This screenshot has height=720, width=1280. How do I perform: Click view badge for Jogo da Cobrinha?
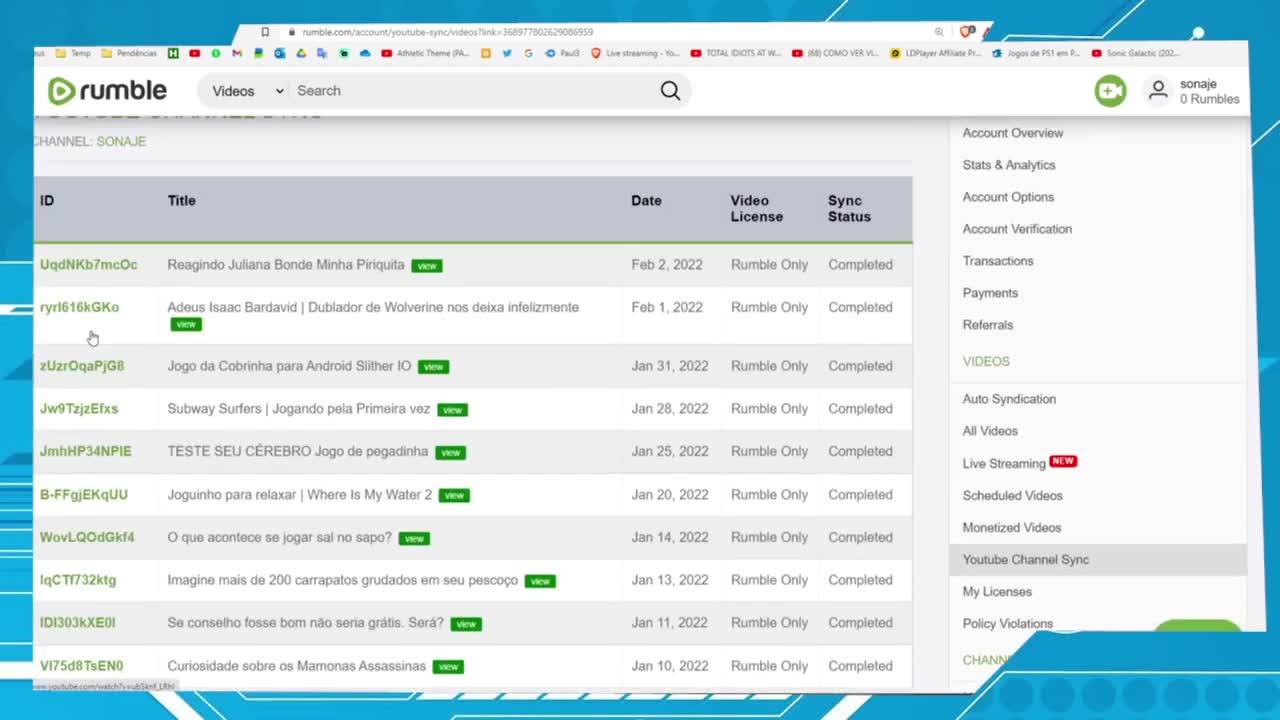tap(433, 367)
